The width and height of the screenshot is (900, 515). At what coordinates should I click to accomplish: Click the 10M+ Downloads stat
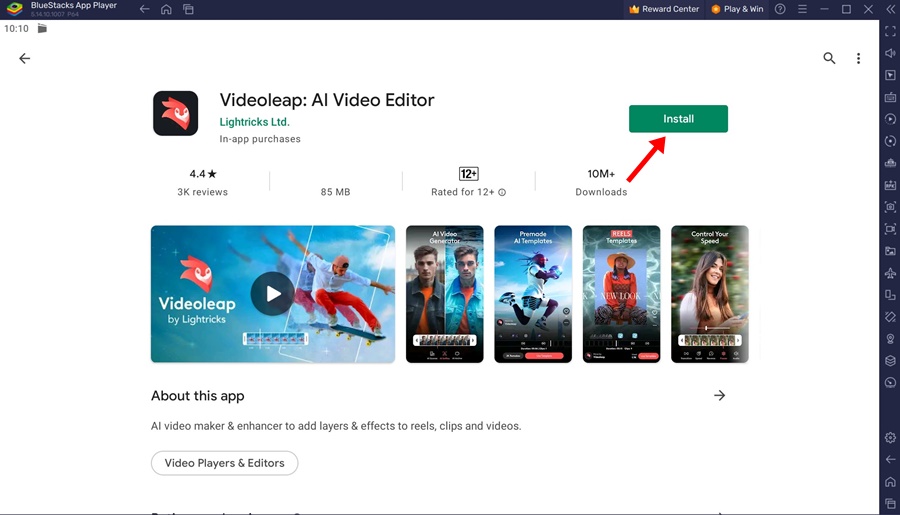click(x=601, y=182)
